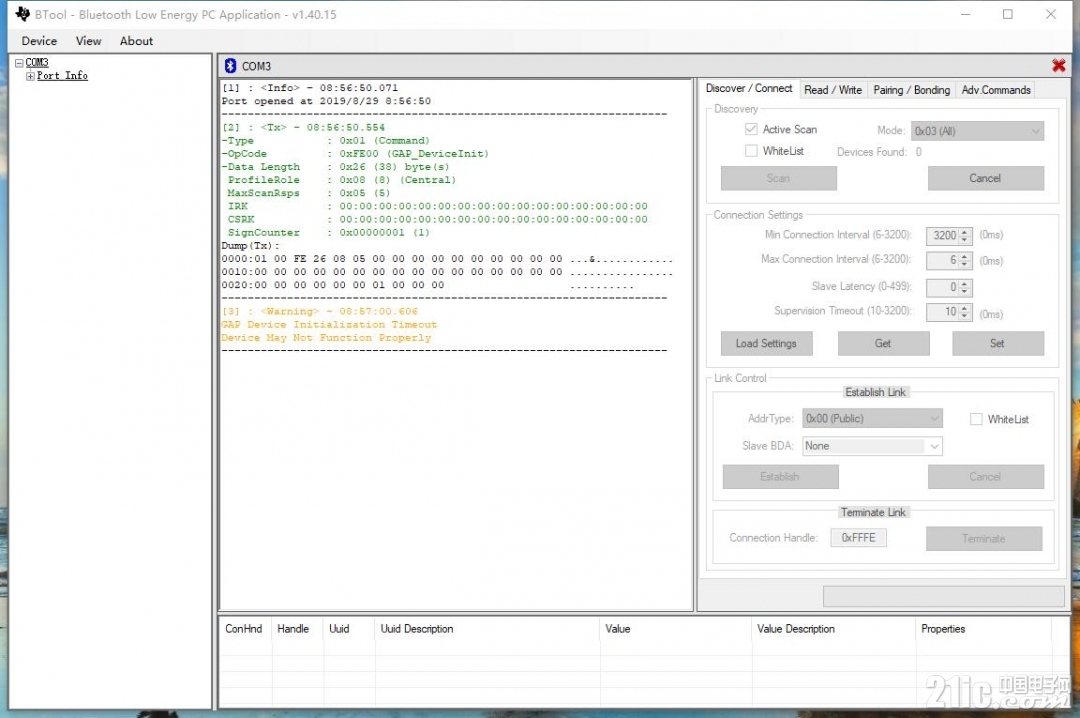This screenshot has height=718, width=1080.
Task: Decrease Max Connection Interval with down arrow
Action: point(964,265)
